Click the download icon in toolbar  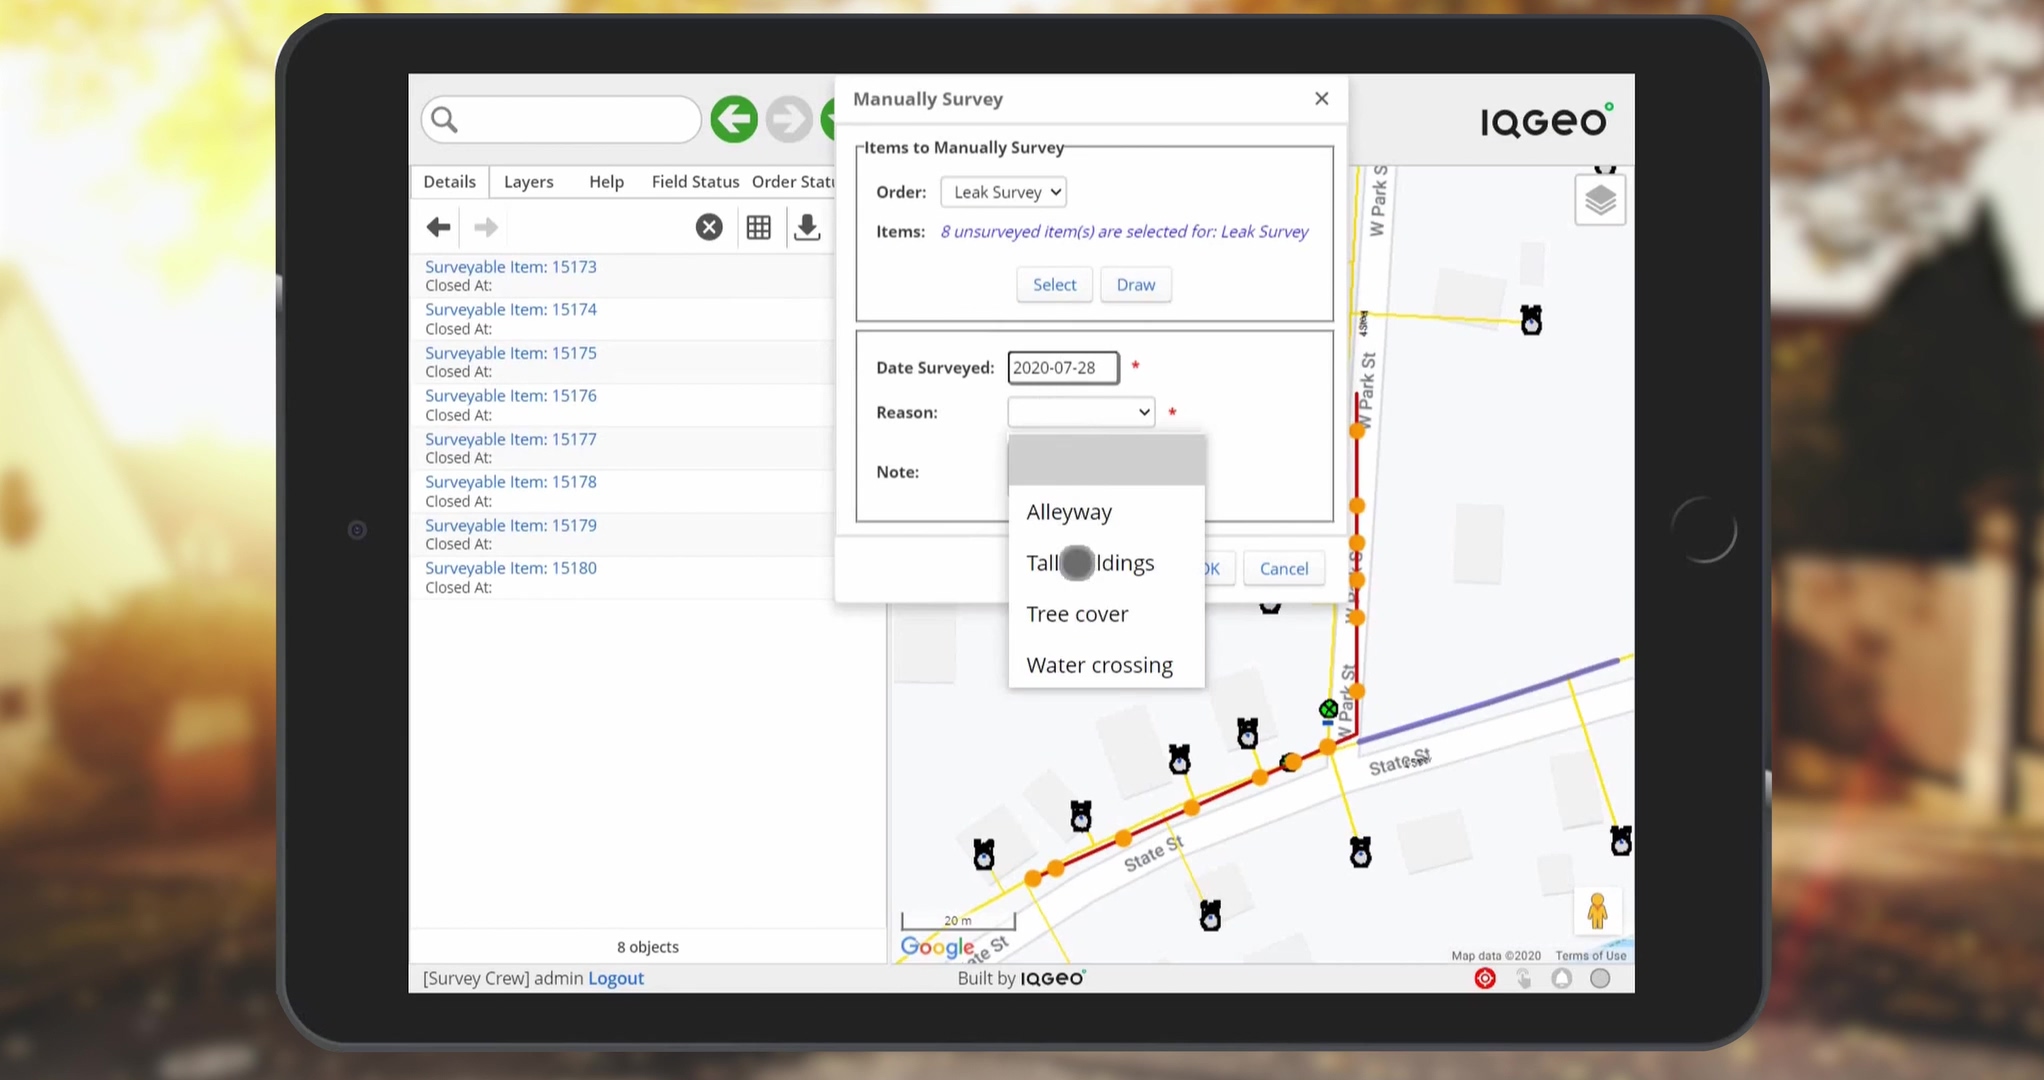coord(807,226)
